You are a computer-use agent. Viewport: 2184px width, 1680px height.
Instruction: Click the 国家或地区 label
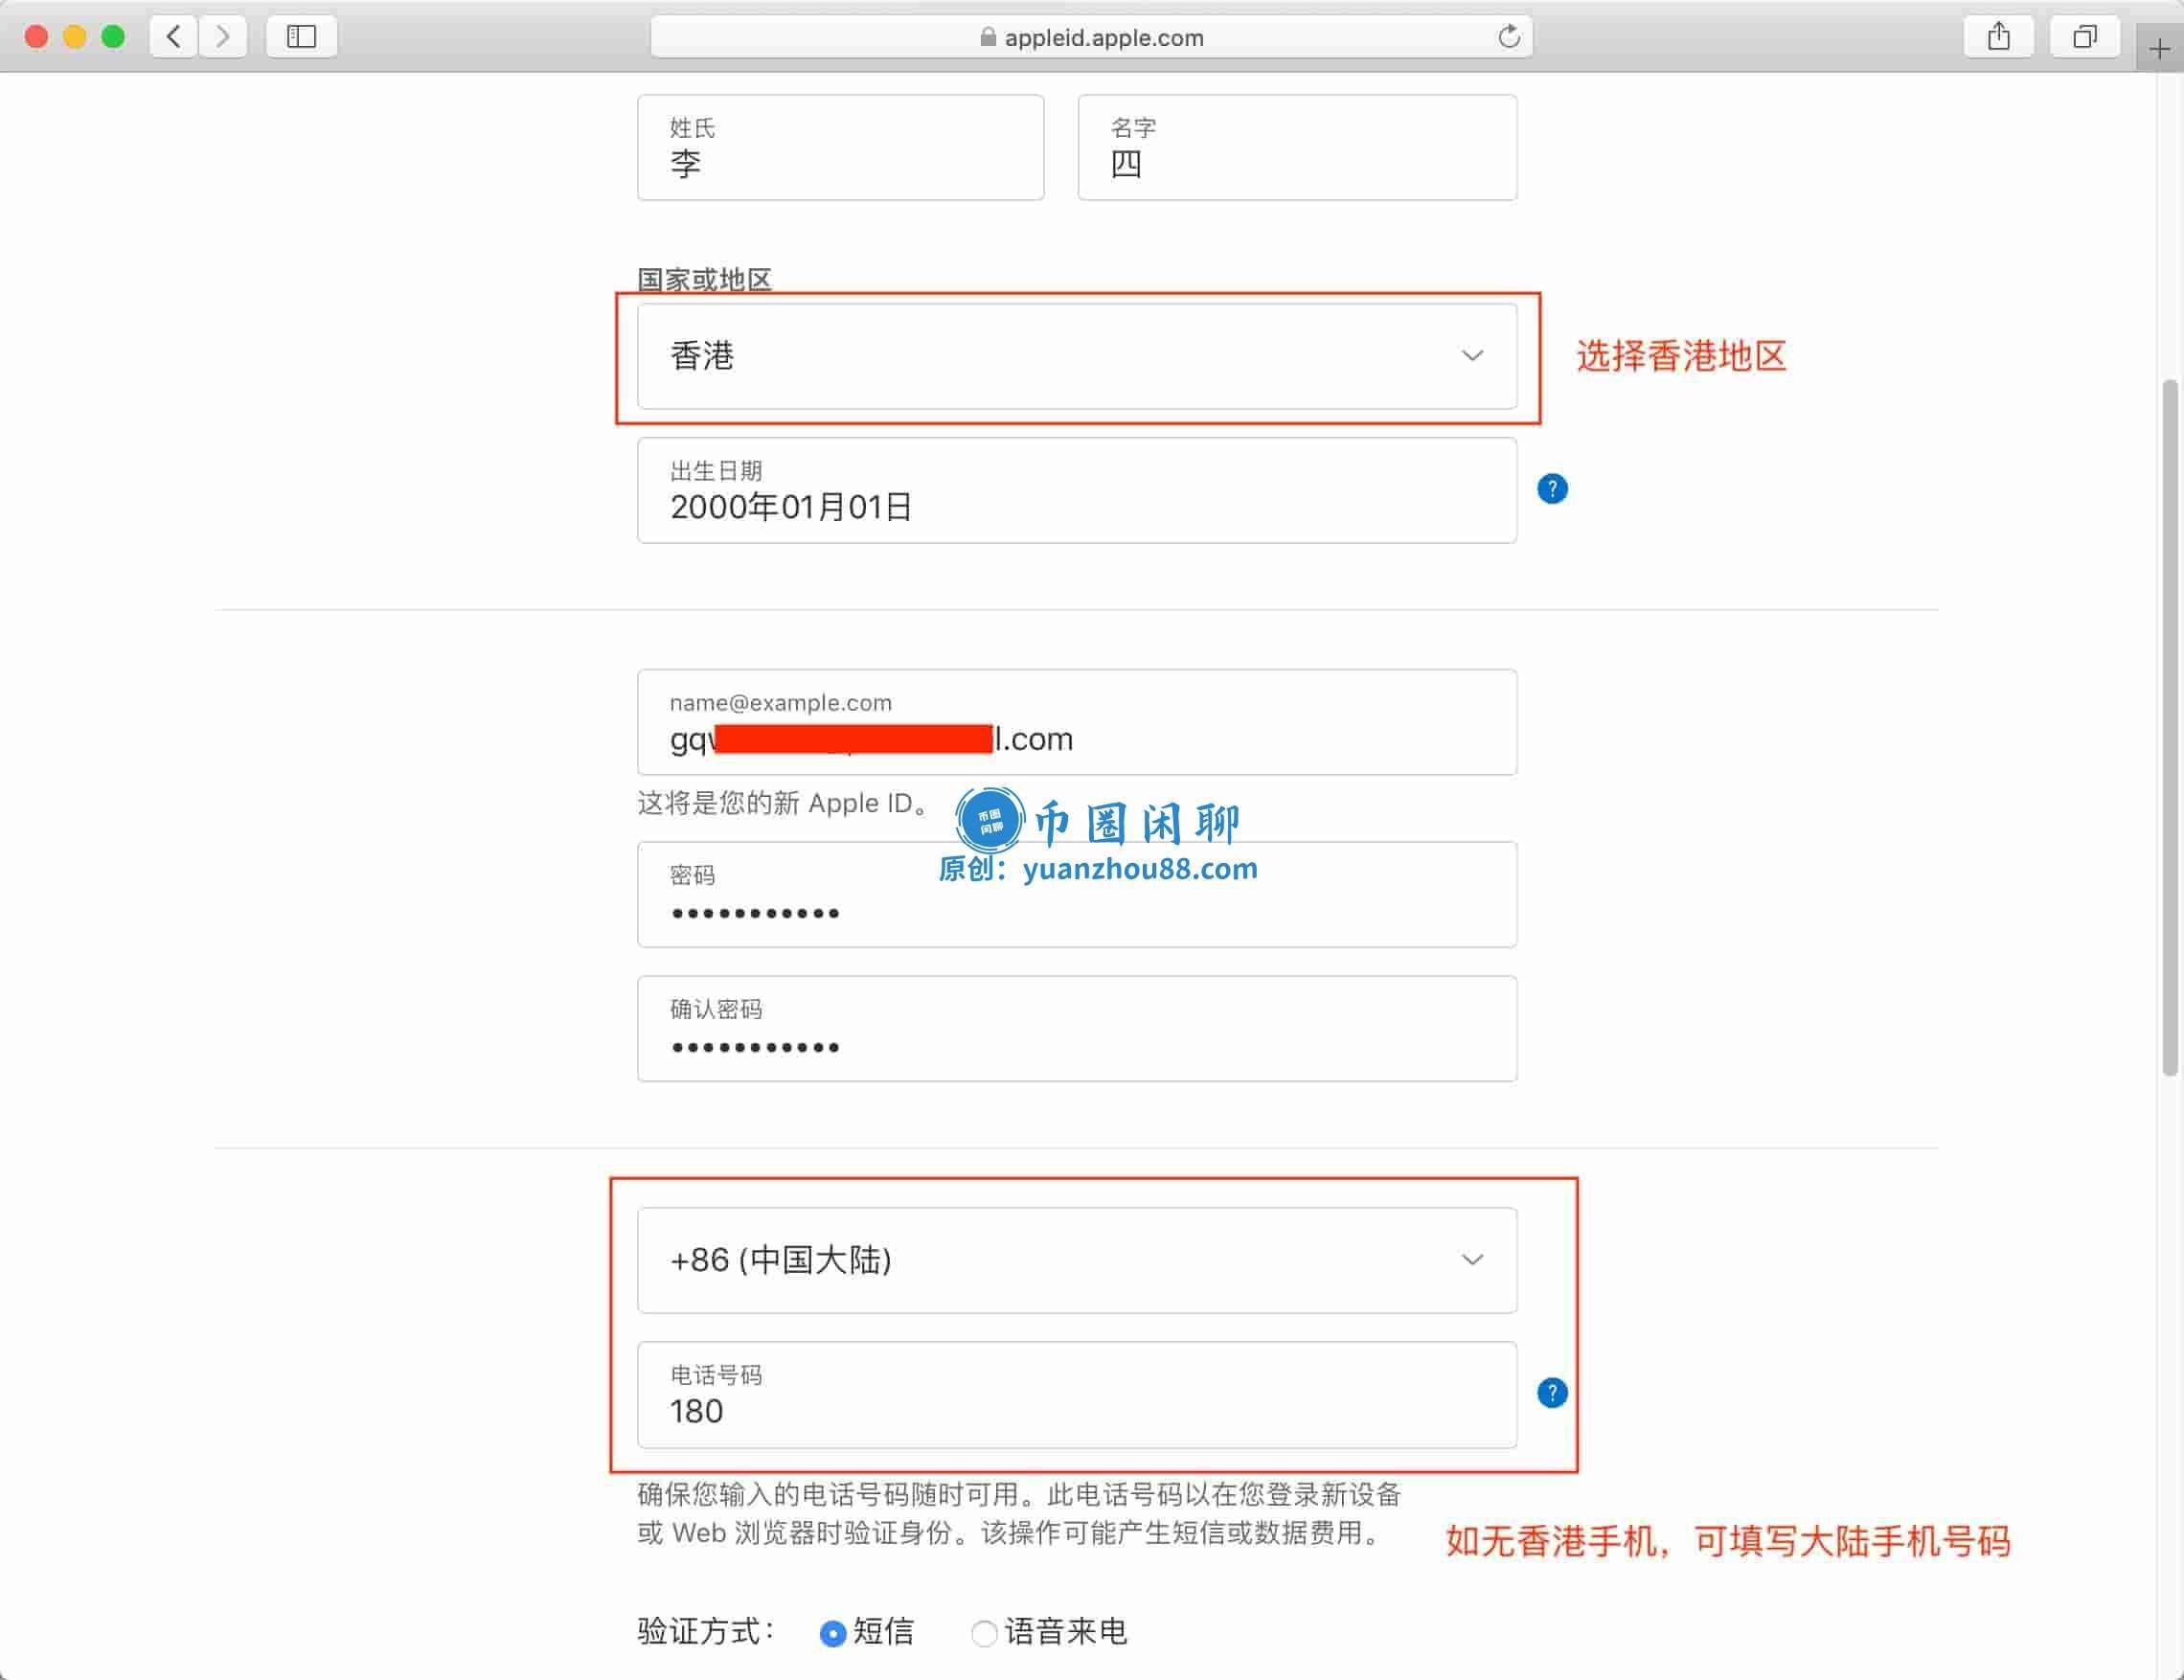[x=705, y=279]
